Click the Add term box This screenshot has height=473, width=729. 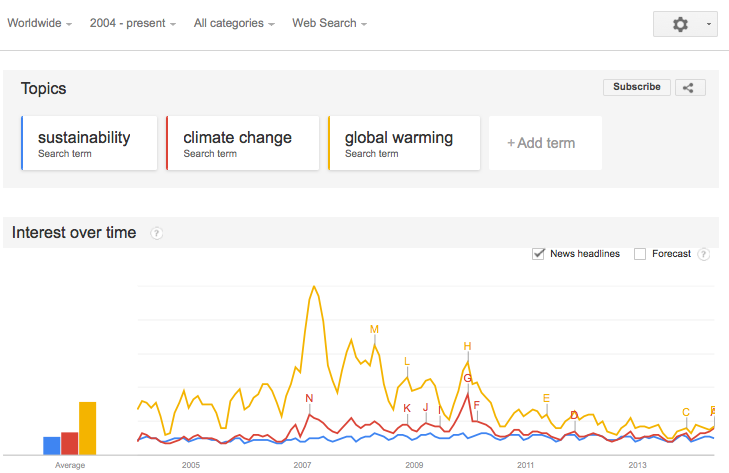[x=545, y=143]
